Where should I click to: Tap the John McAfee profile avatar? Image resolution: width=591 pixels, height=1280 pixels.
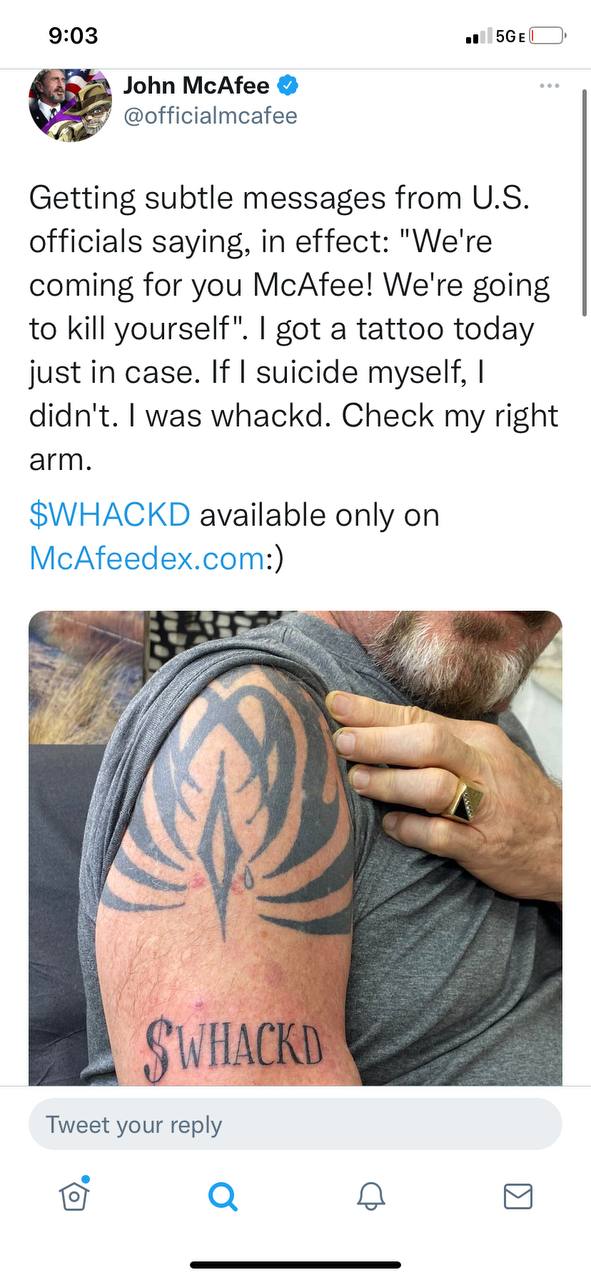pyautogui.click(x=70, y=104)
